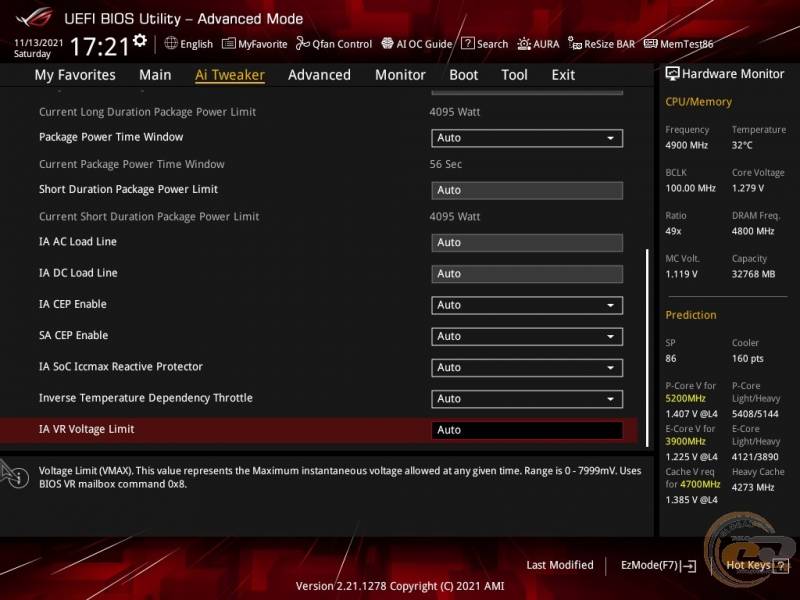
Task: Select IA SoC Iccmax Reactive Protector label
Action: [121, 367]
